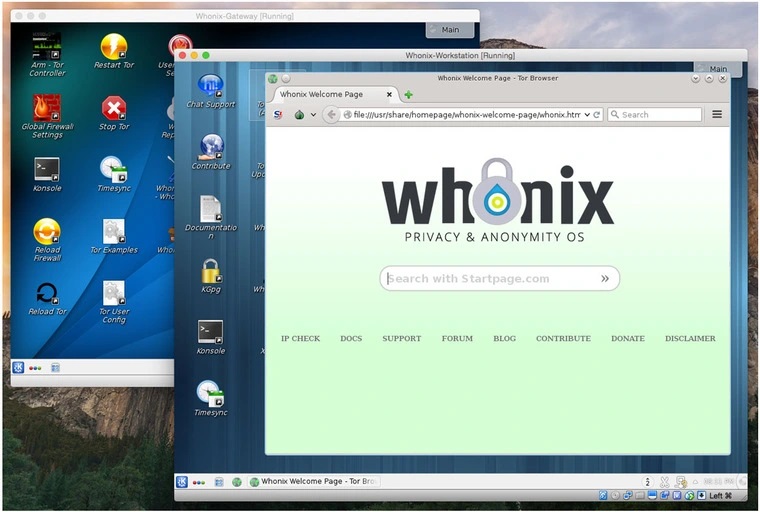This screenshot has height=512, width=760.
Task: Click the Tor Browser back arrow
Action: click(332, 115)
